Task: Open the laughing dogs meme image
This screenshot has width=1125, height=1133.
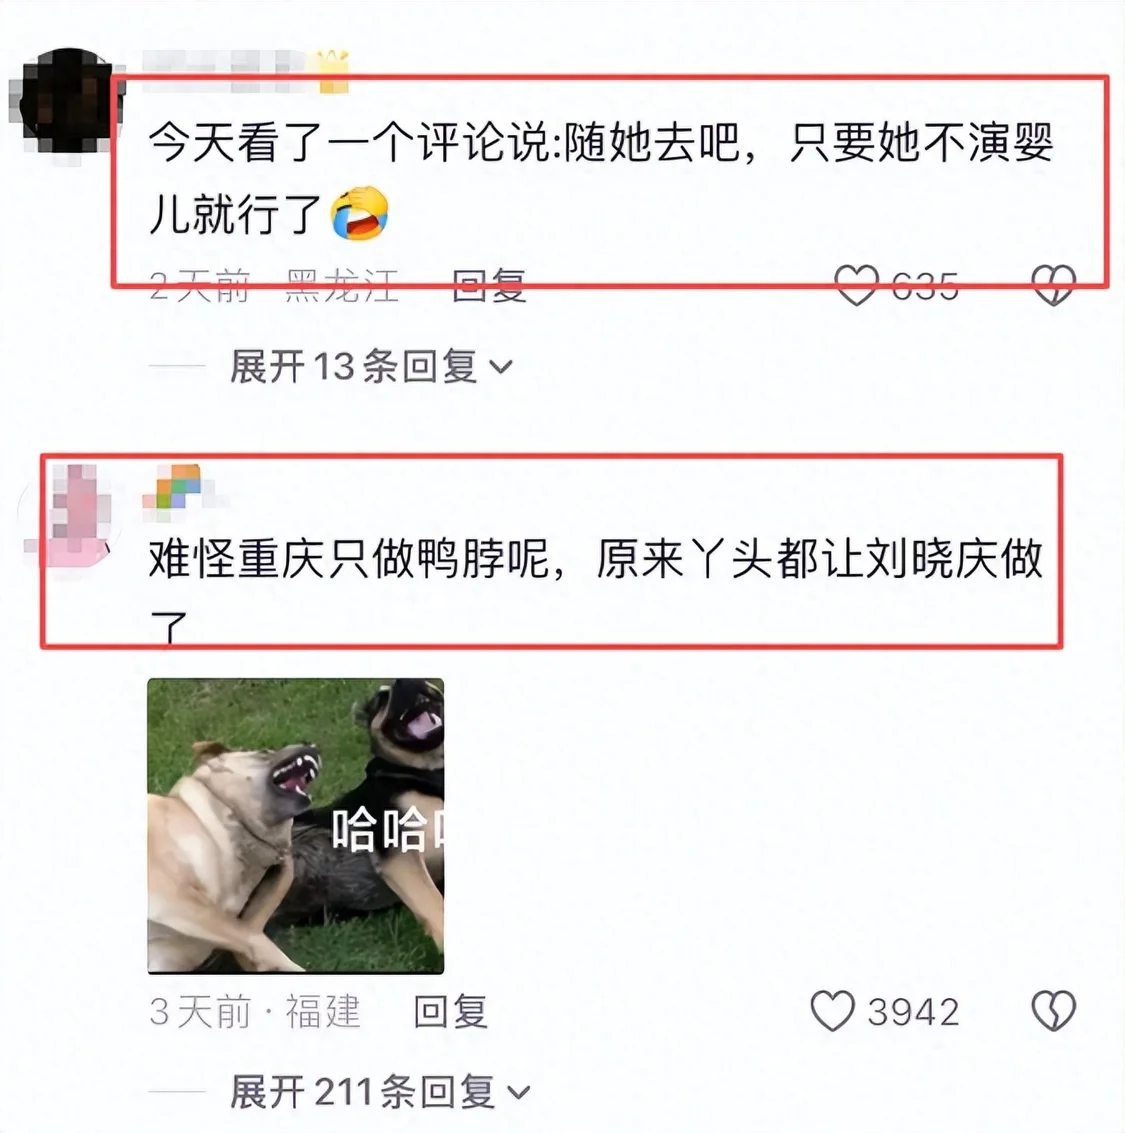Action: (x=296, y=826)
